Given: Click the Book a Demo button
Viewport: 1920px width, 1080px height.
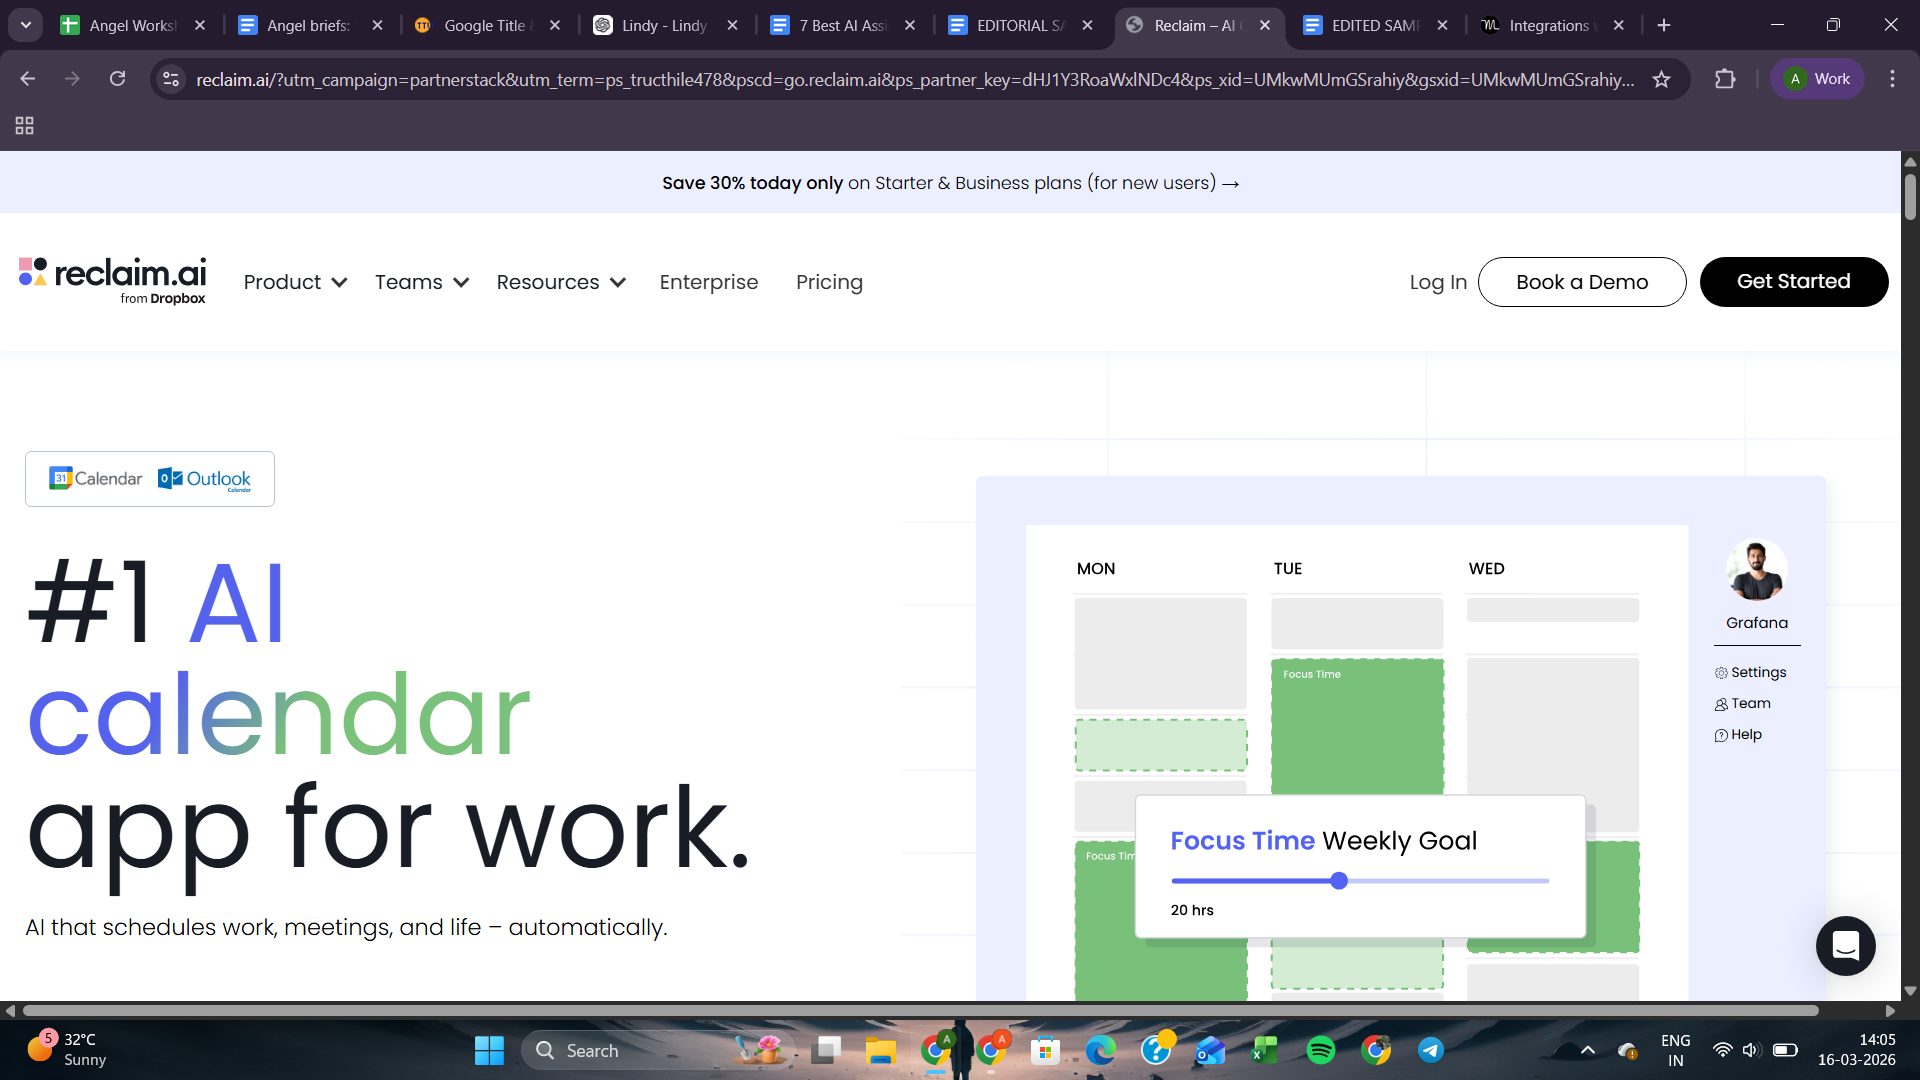Looking at the screenshot, I should (x=1581, y=282).
